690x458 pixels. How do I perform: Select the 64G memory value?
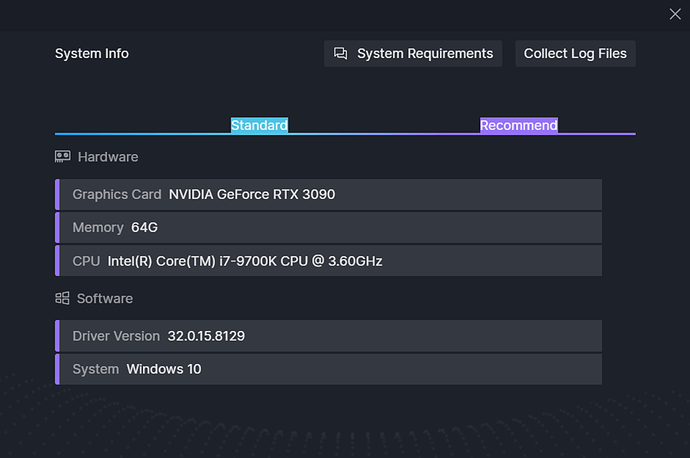(x=144, y=228)
